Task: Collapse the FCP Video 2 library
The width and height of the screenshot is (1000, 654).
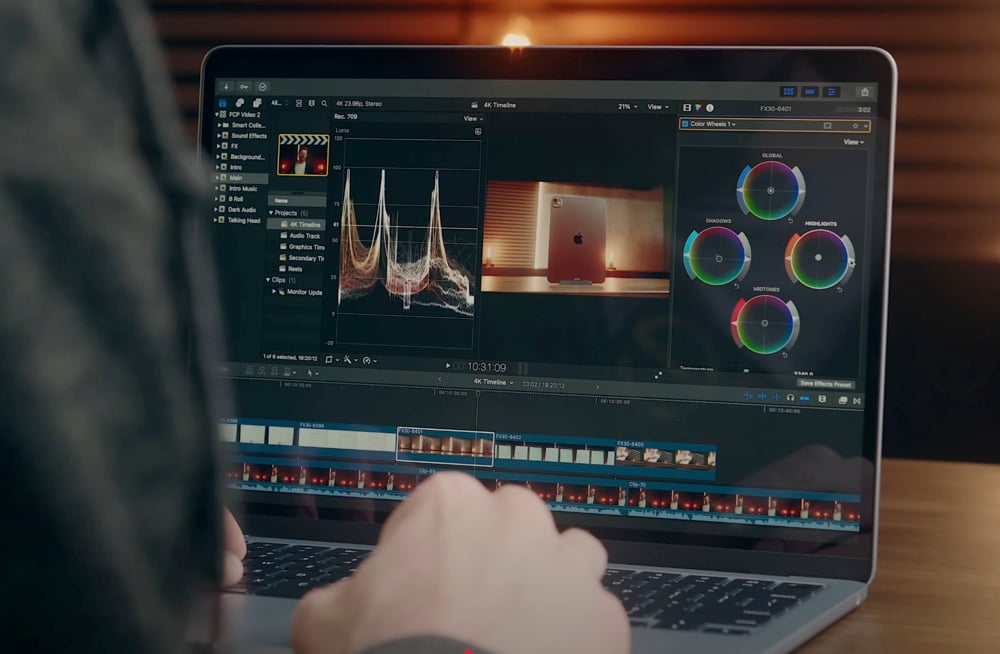Action: click(217, 114)
